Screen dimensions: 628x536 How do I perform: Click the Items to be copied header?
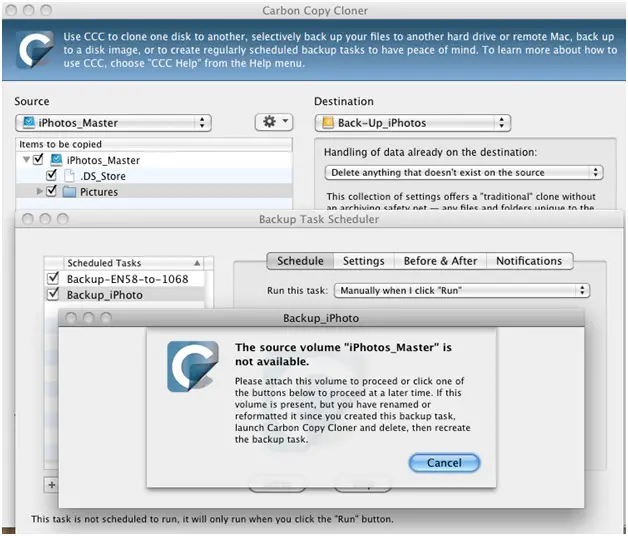tap(154, 144)
